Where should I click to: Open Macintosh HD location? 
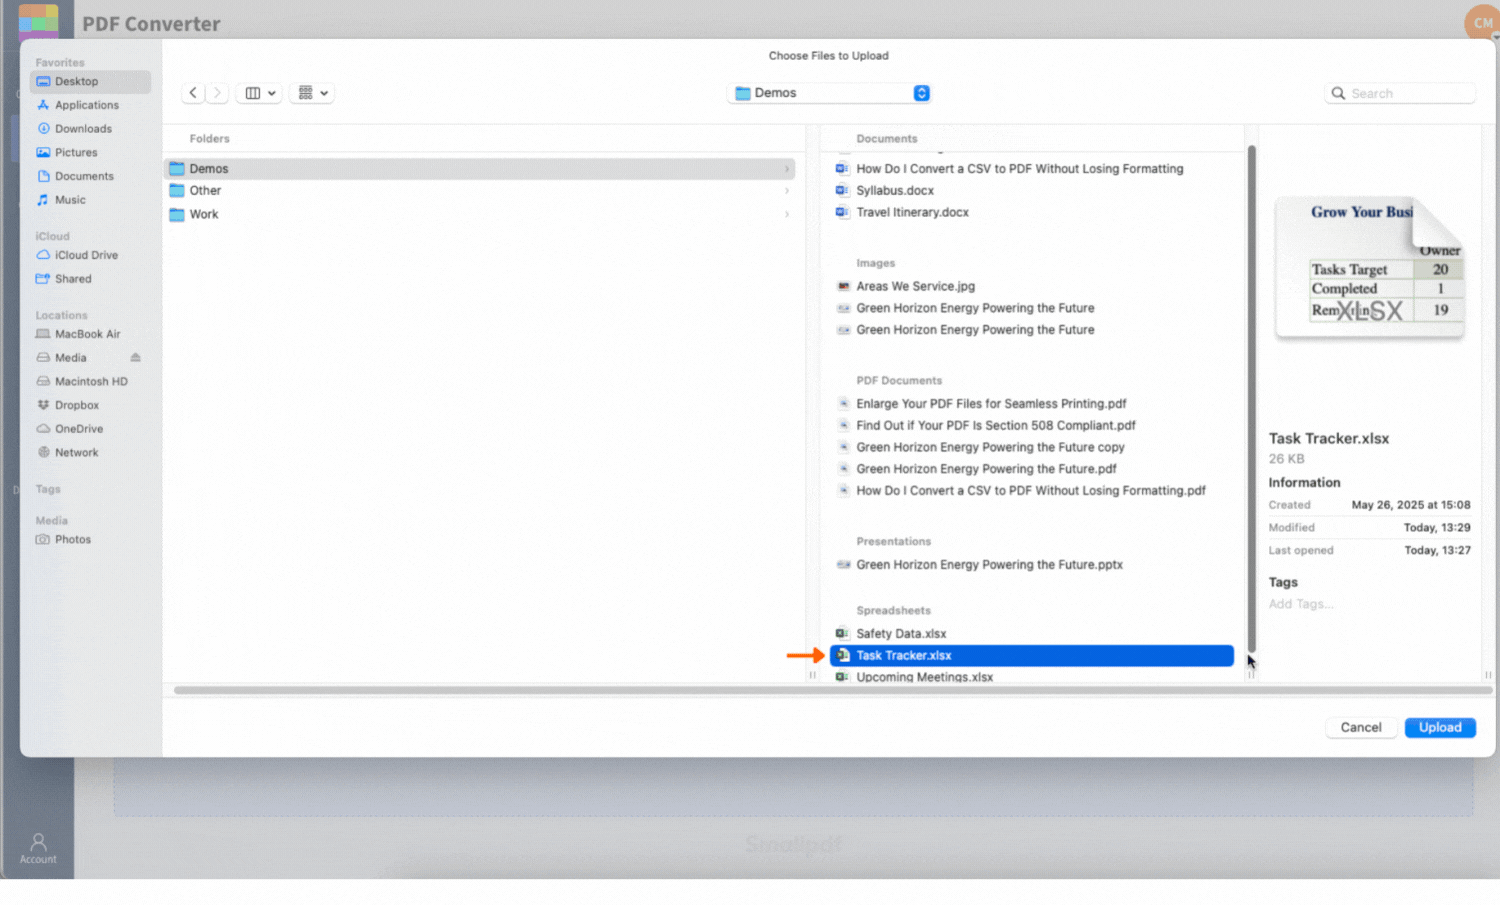[92, 381]
